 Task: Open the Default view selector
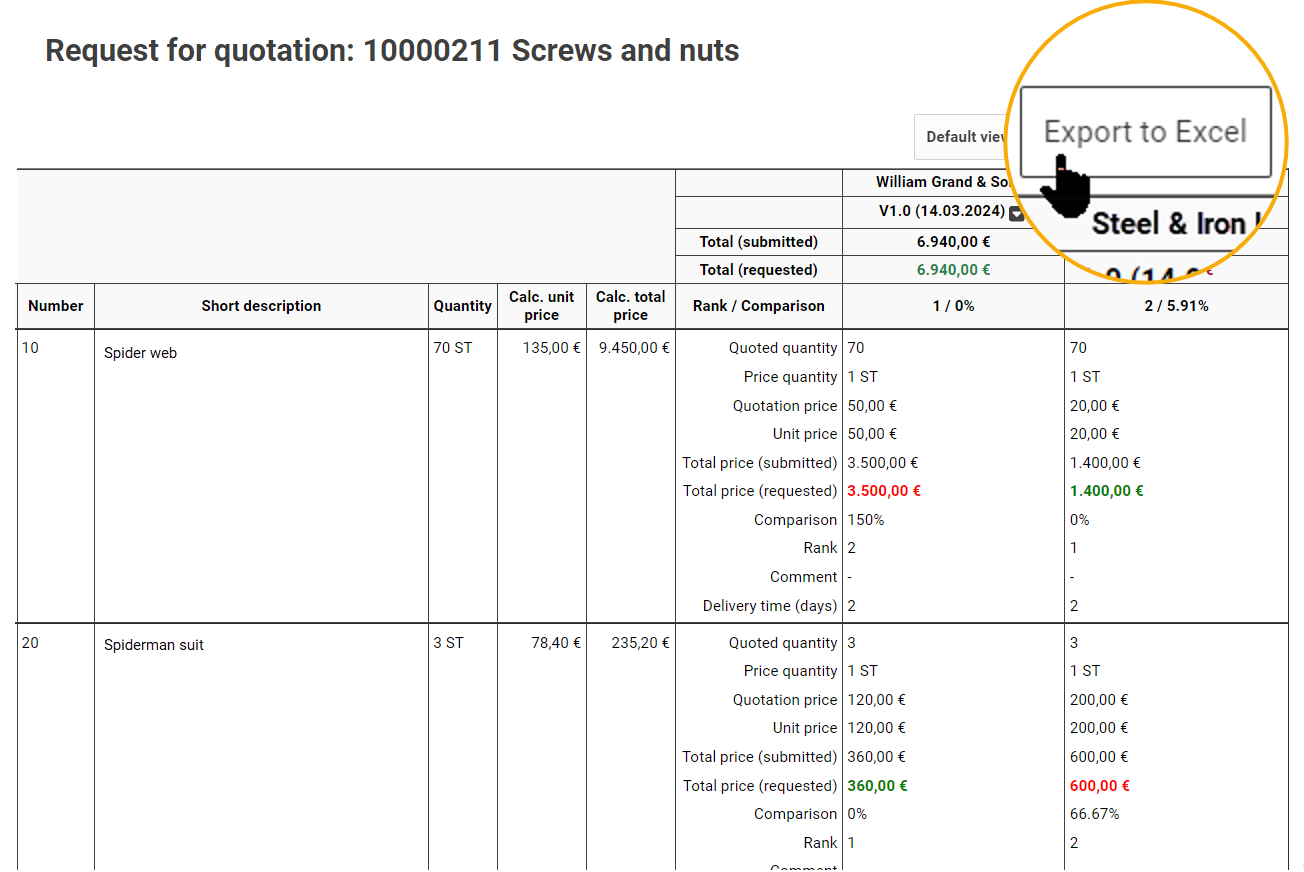coord(964,137)
